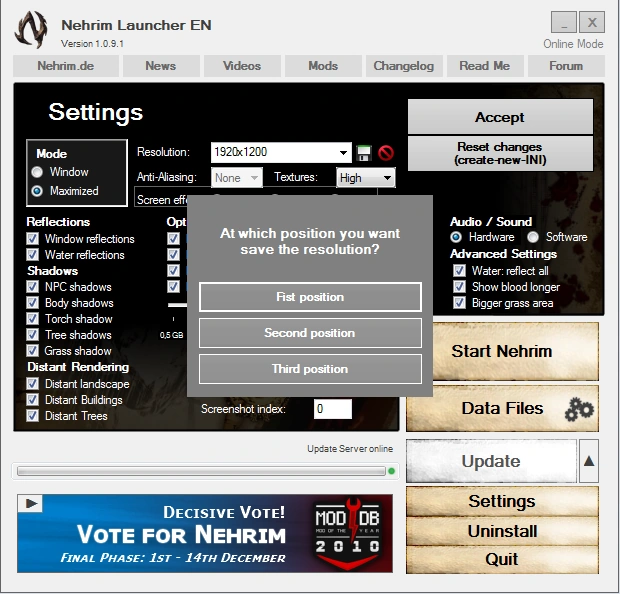
Task: Open the Changelog tab
Action: [404, 66]
